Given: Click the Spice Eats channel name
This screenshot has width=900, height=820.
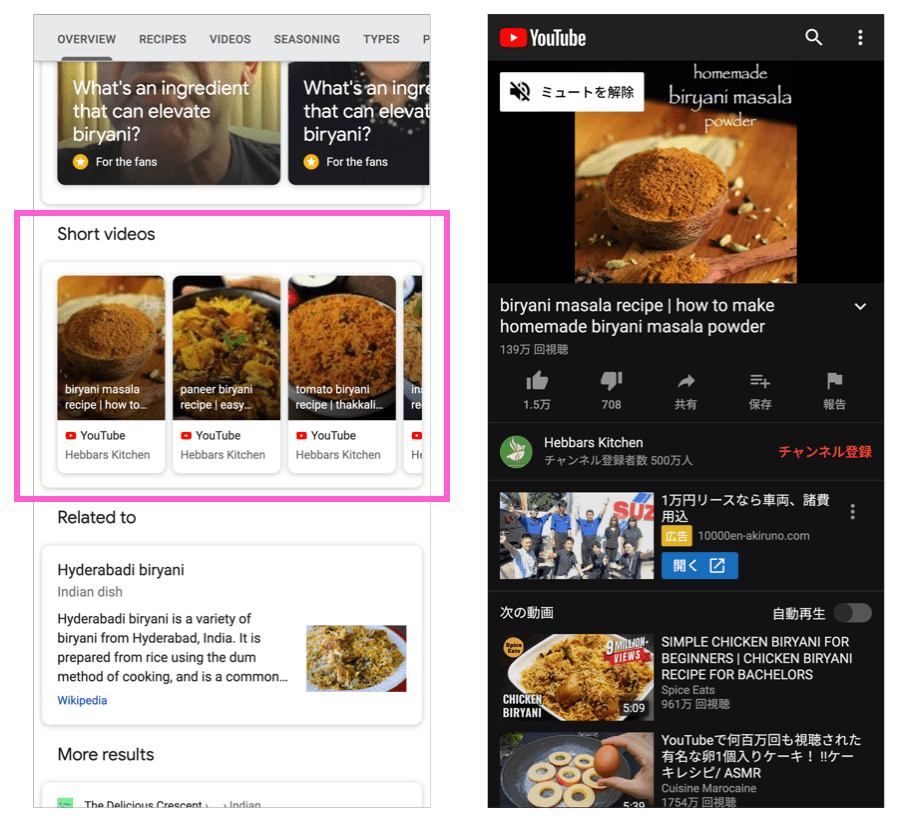Looking at the screenshot, I should pos(688,690).
